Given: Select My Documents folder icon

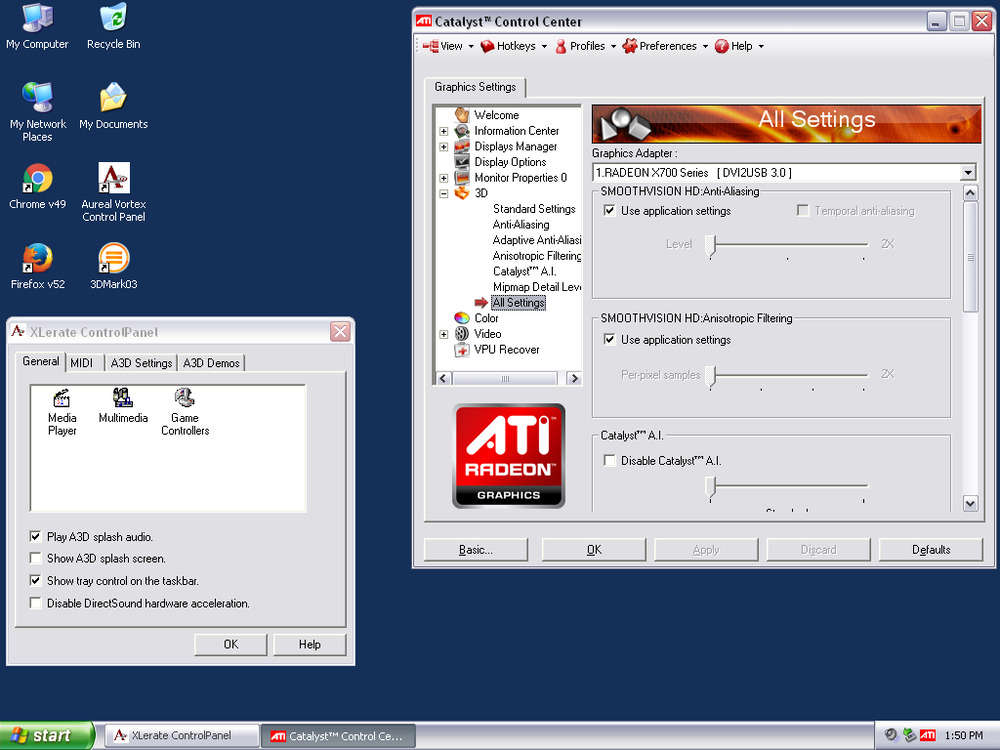Looking at the screenshot, I should (x=114, y=106).
